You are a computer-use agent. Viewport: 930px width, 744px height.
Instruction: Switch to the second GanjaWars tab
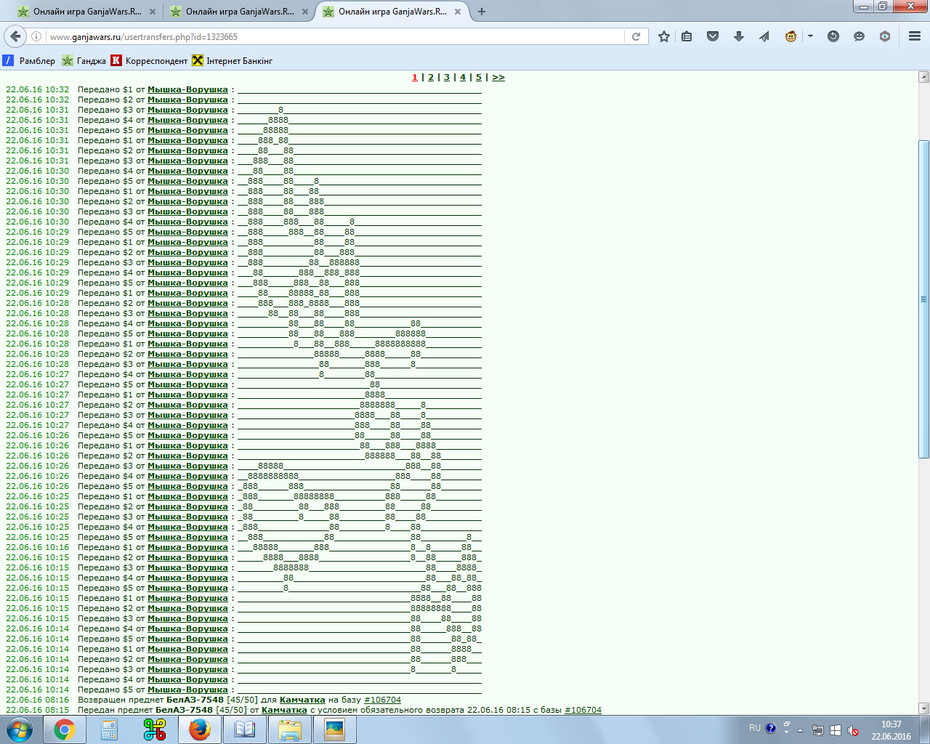click(x=238, y=11)
